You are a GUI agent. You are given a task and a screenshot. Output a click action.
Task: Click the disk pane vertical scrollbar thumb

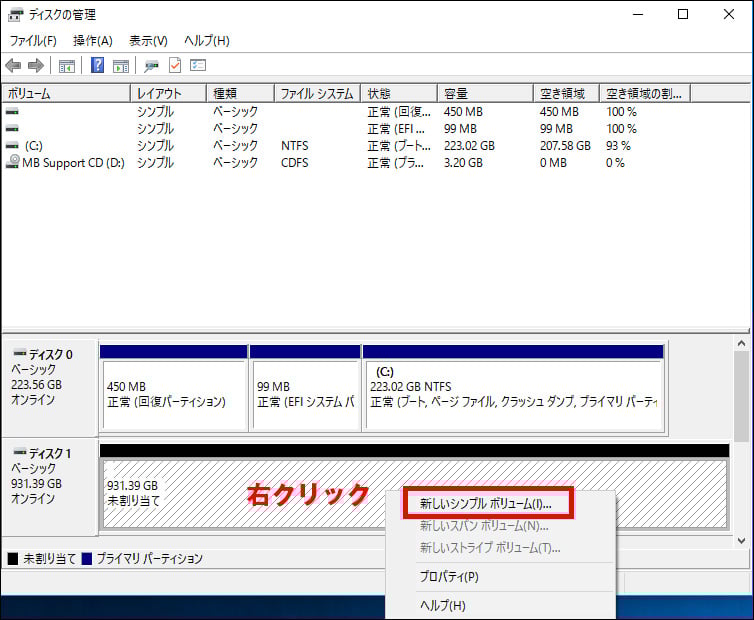coord(741,396)
